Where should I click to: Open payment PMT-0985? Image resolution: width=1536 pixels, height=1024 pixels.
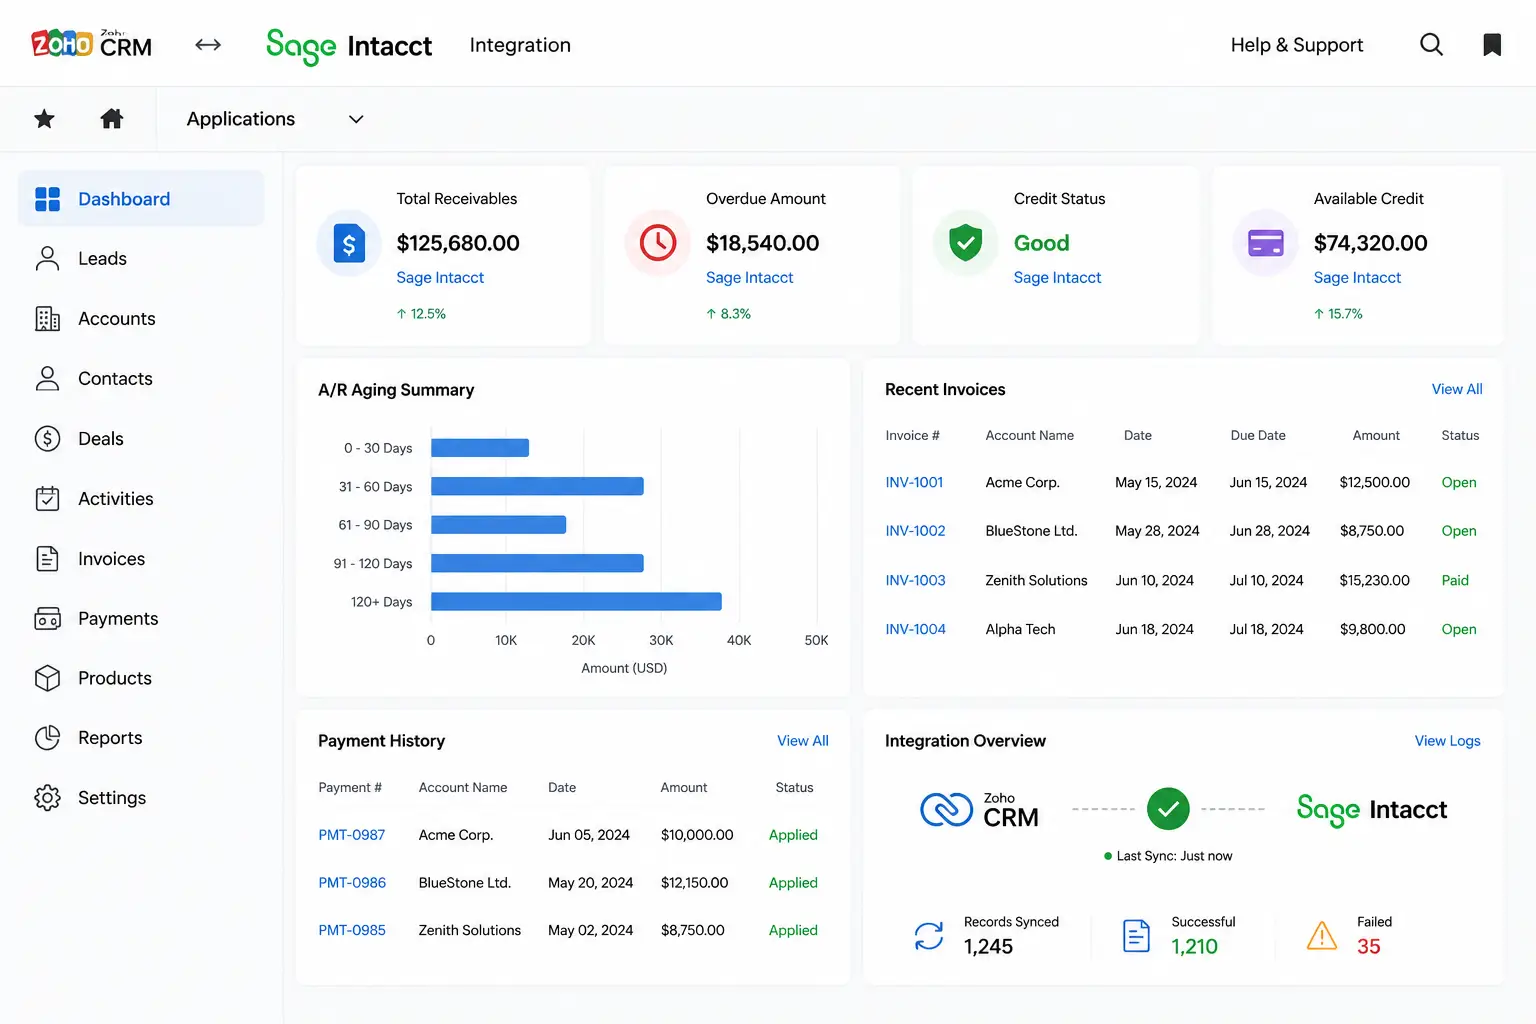[x=351, y=930]
